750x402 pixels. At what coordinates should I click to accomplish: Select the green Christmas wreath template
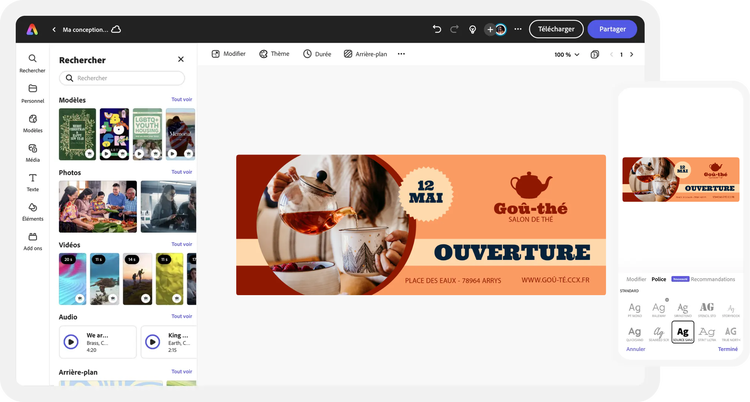pyautogui.click(x=77, y=134)
